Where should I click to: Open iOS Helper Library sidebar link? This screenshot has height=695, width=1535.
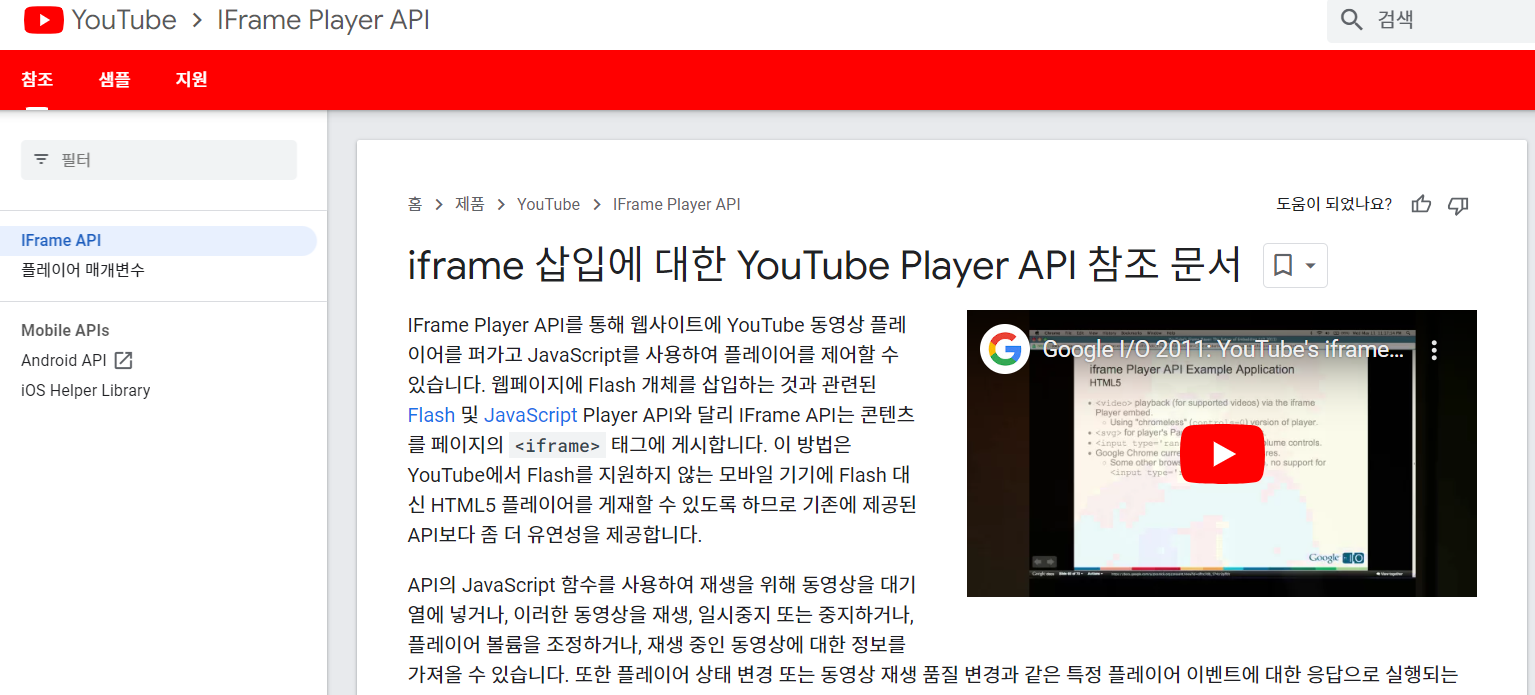pyautogui.click(x=86, y=391)
